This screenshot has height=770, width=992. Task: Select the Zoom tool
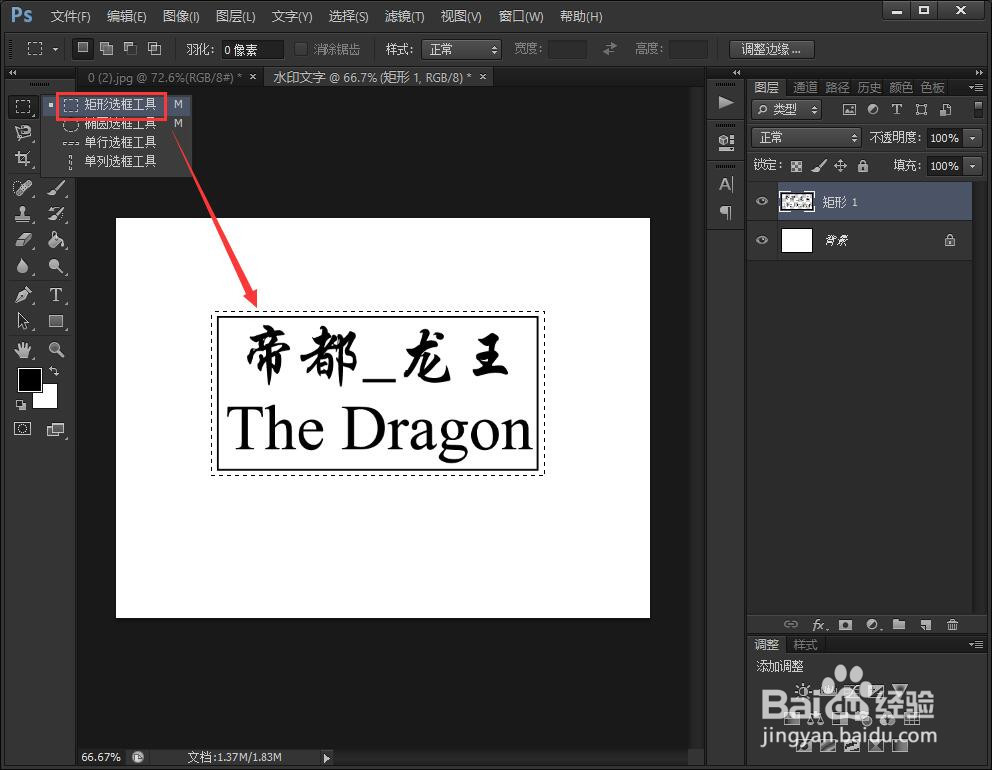(x=57, y=349)
